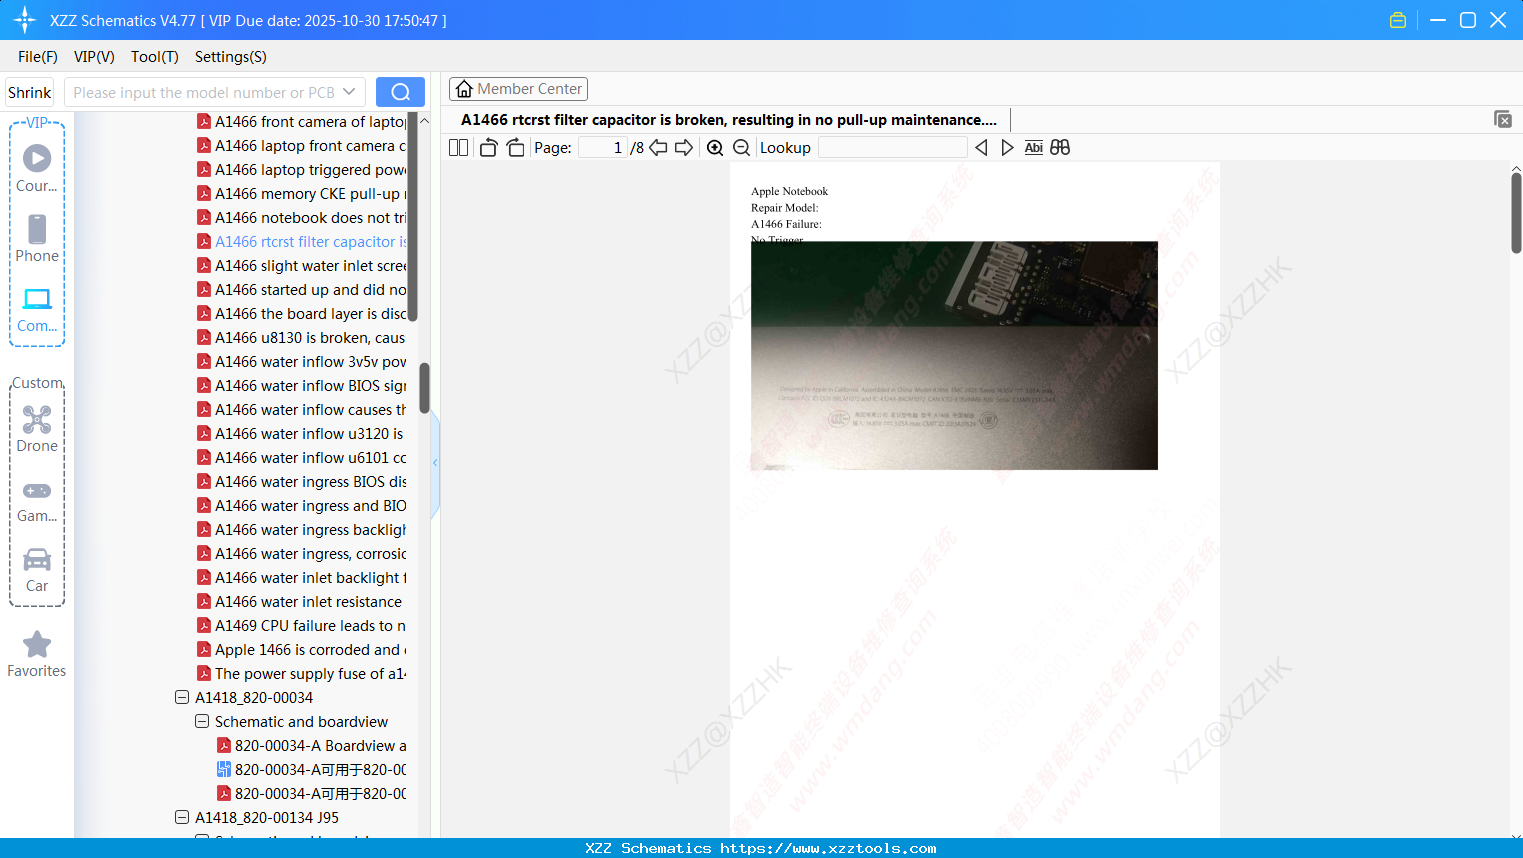Screen dimensions: 1523x858
Task: Zoom out of the document
Action: (741, 147)
